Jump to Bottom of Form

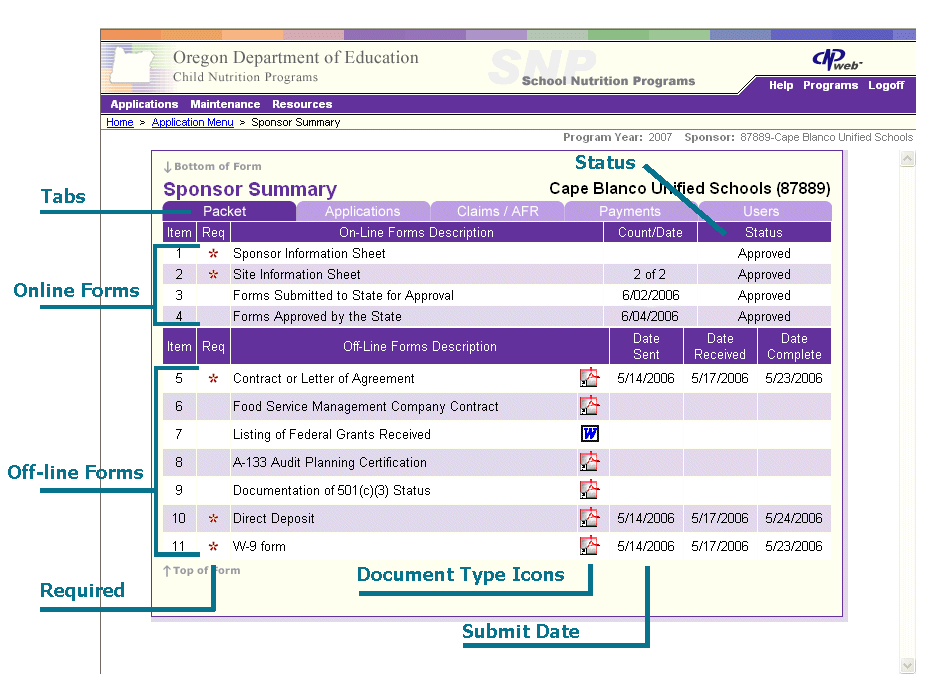click(x=213, y=166)
